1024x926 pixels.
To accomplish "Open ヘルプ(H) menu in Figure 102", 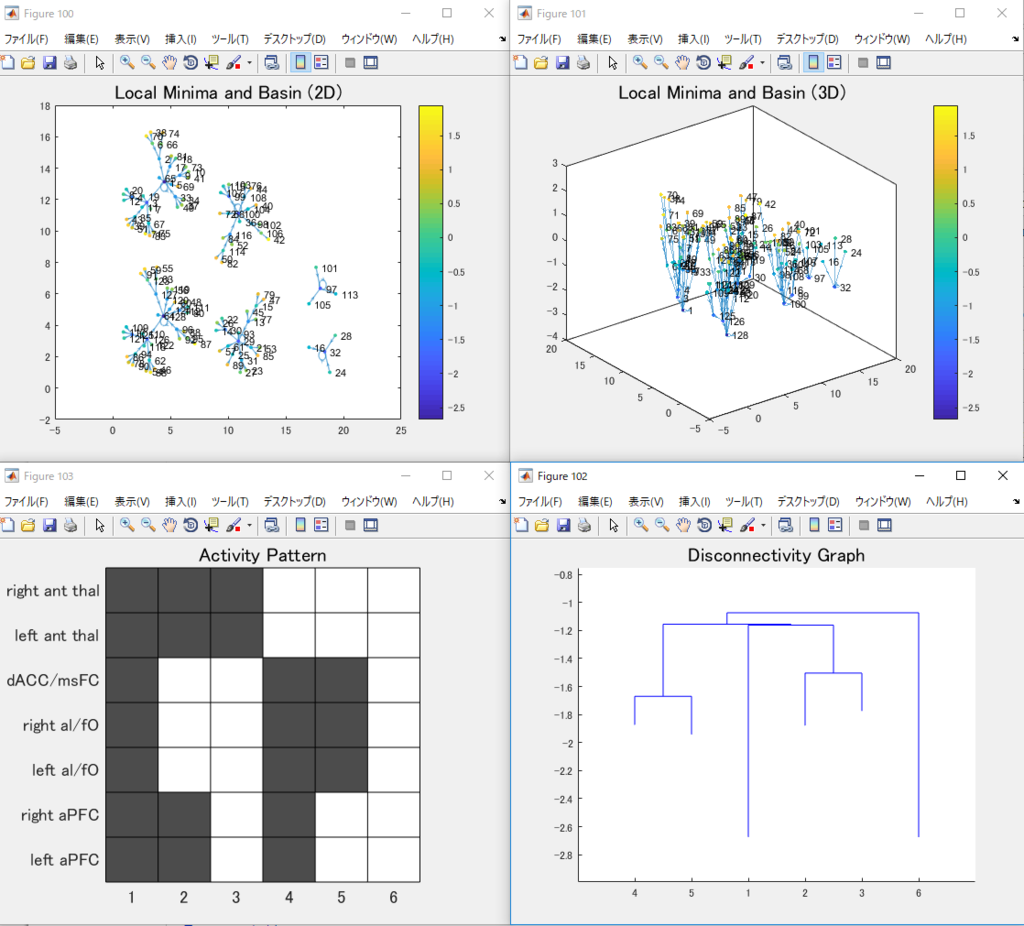I will coord(947,502).
